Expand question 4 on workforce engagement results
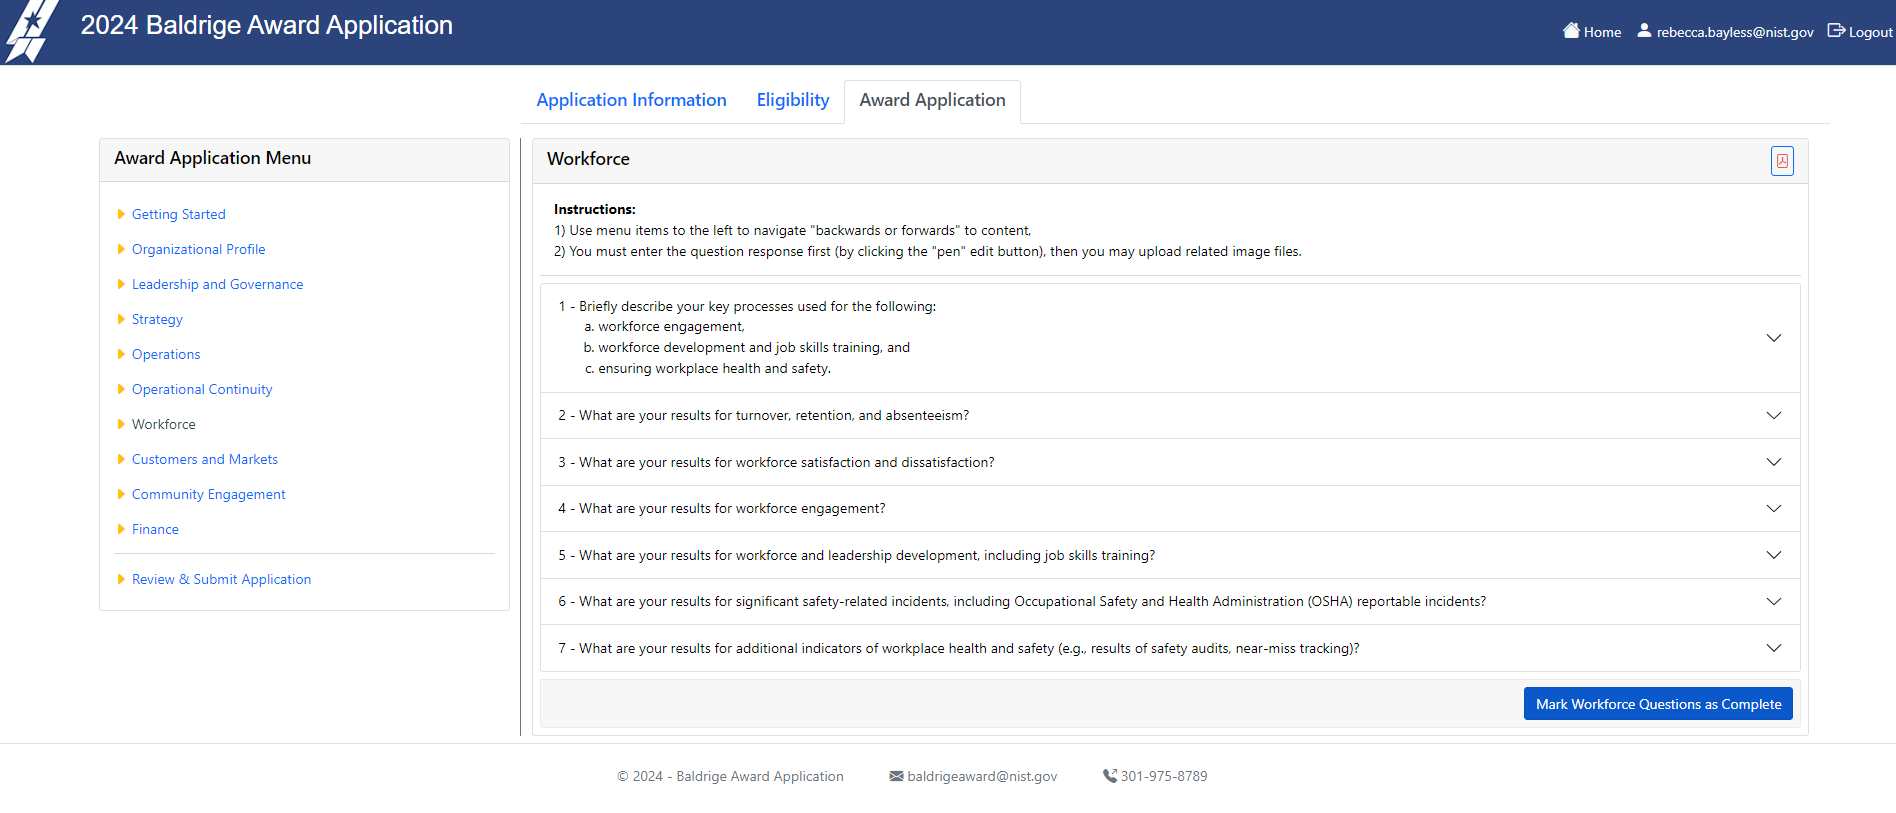1896x813 pixels. [x=1773, y=509]
